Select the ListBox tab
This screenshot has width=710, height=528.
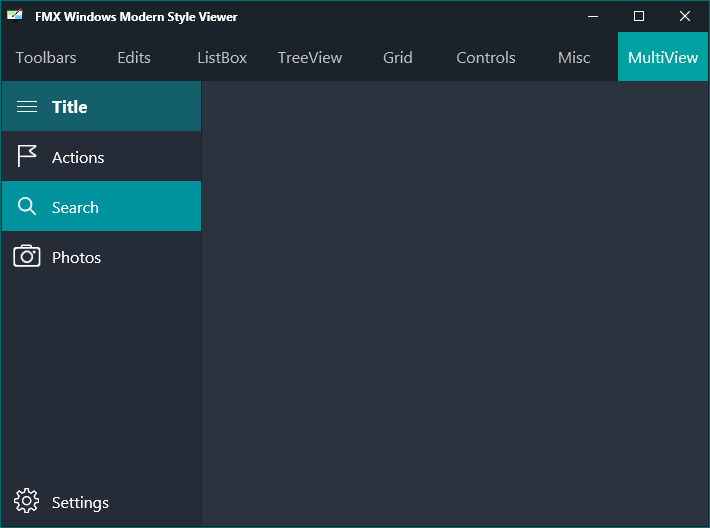222,58
